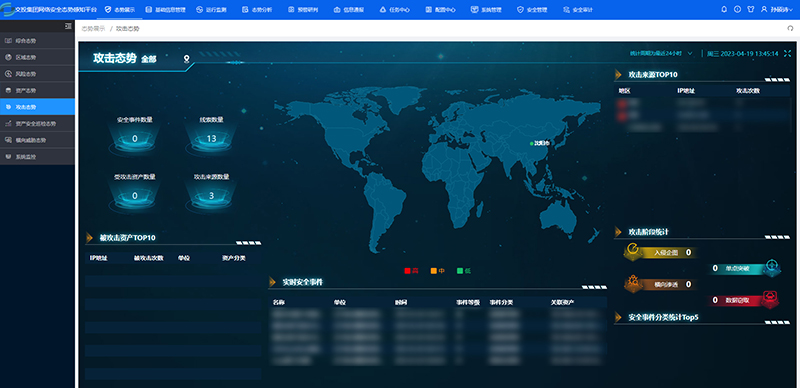Collapse the sidebar with the fold icon
Image resolution: width=800 pixels, height=388 pixels.
(x=68, y=26)
